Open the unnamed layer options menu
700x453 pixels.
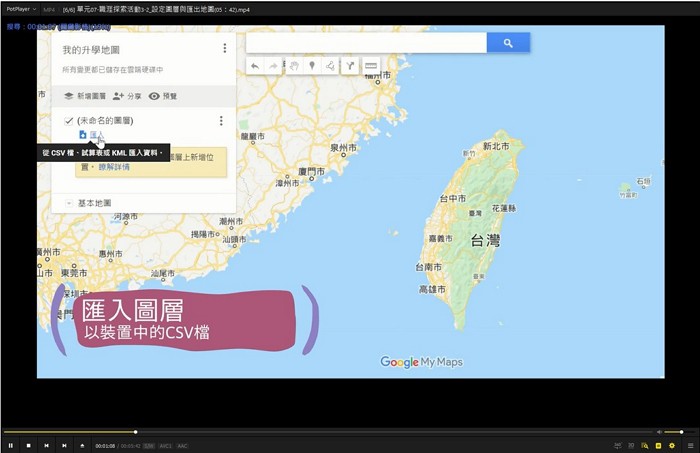pos(221,121)
